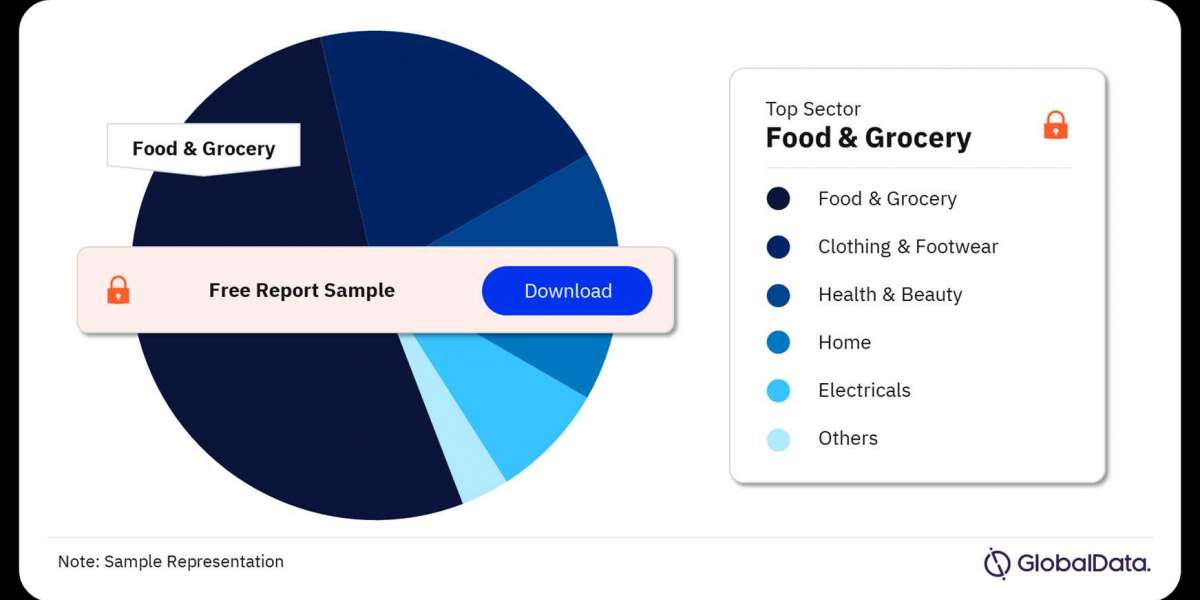Click the Others legend color dot
This screenshot has height=600, width=1200.
[x=778, y=439]
